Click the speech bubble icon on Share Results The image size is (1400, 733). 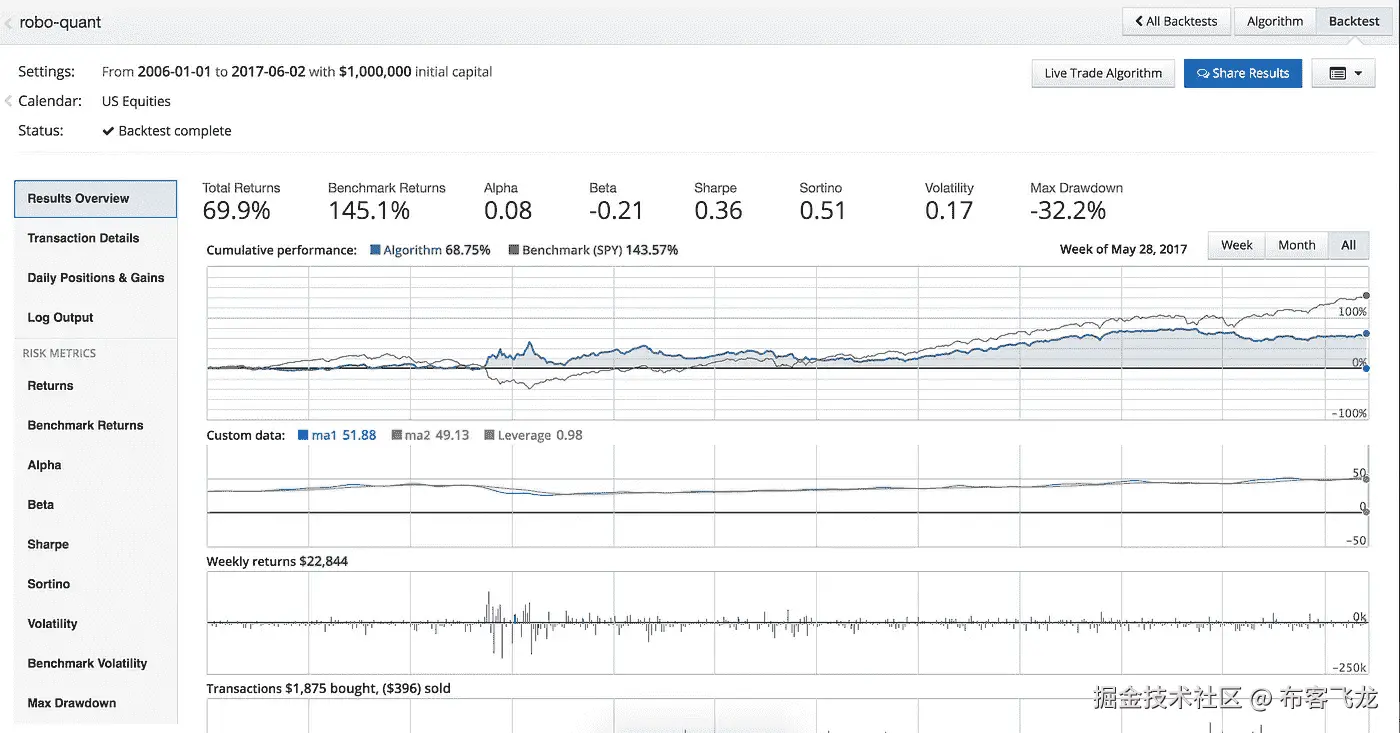[1203, 73]
